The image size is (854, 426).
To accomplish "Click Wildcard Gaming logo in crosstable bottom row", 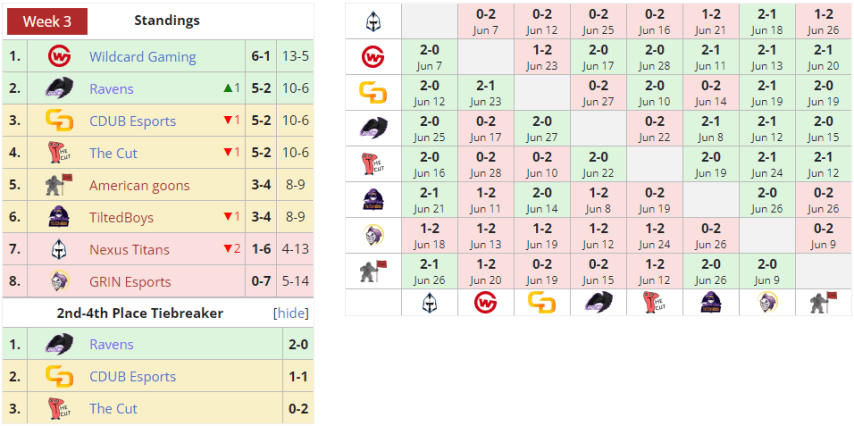I will point(486,303).
